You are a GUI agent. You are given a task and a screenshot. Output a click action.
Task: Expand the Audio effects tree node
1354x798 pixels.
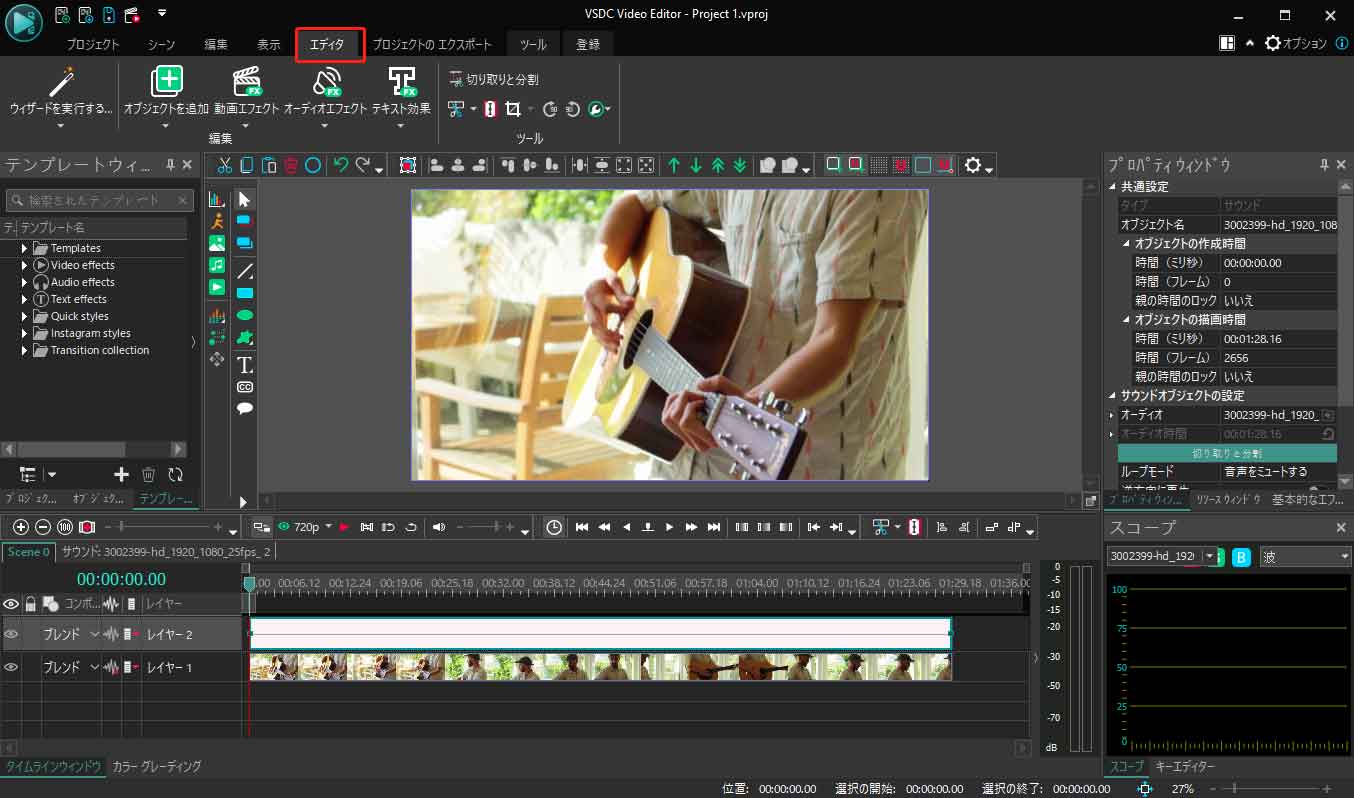(25, 282)
